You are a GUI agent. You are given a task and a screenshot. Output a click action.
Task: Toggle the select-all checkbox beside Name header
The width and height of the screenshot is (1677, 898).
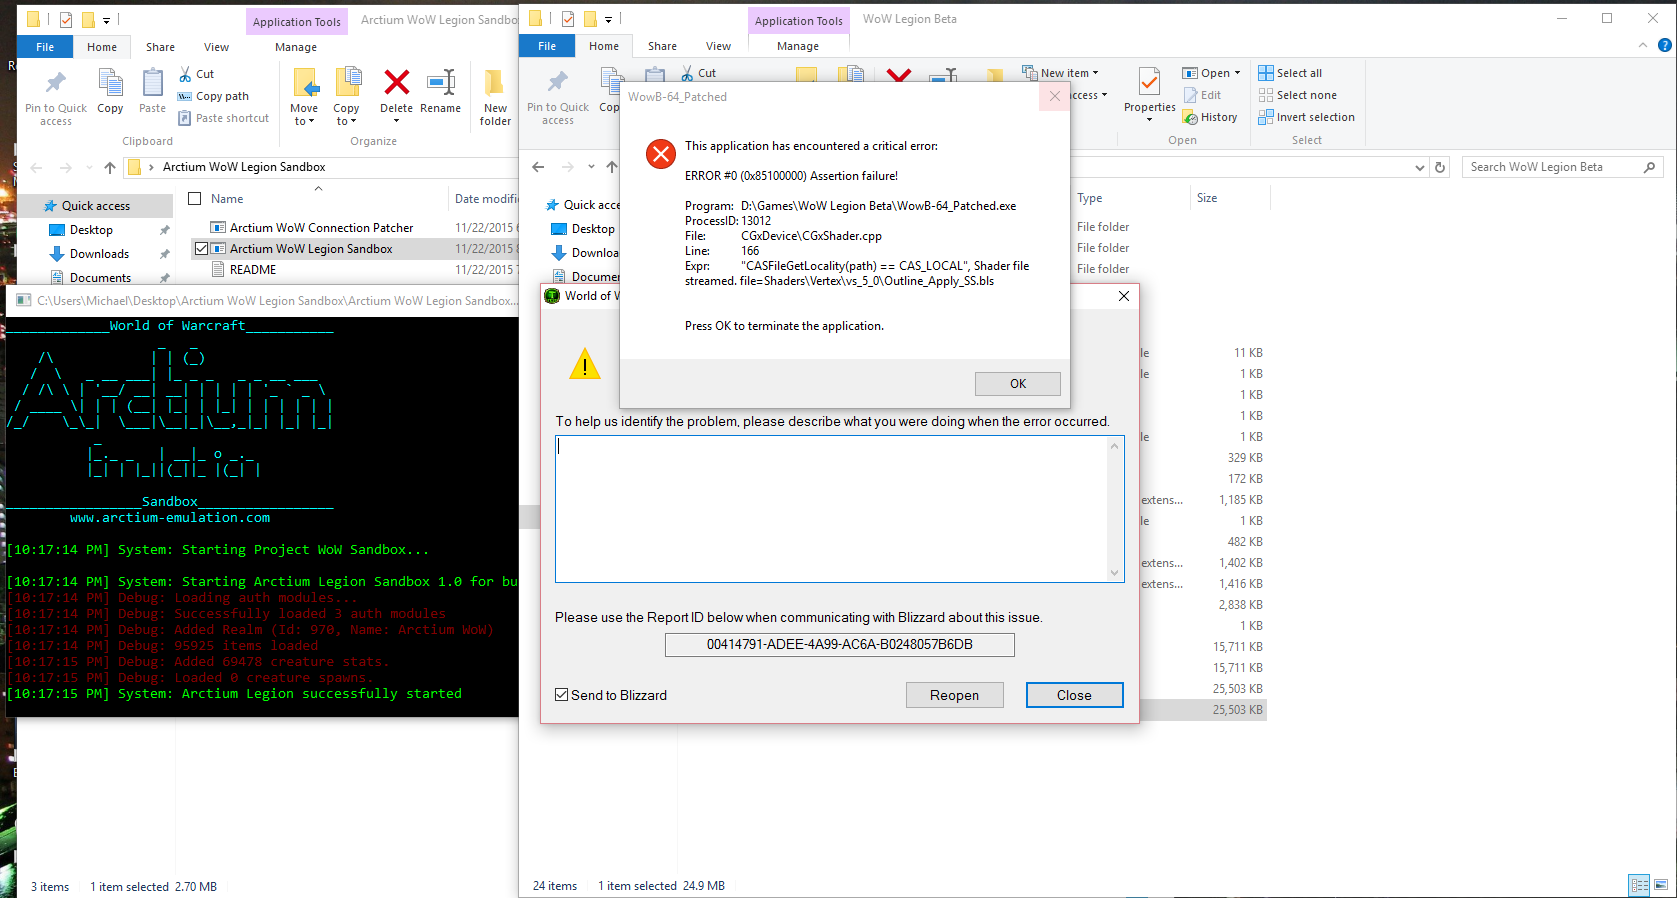tap(195, 199)
